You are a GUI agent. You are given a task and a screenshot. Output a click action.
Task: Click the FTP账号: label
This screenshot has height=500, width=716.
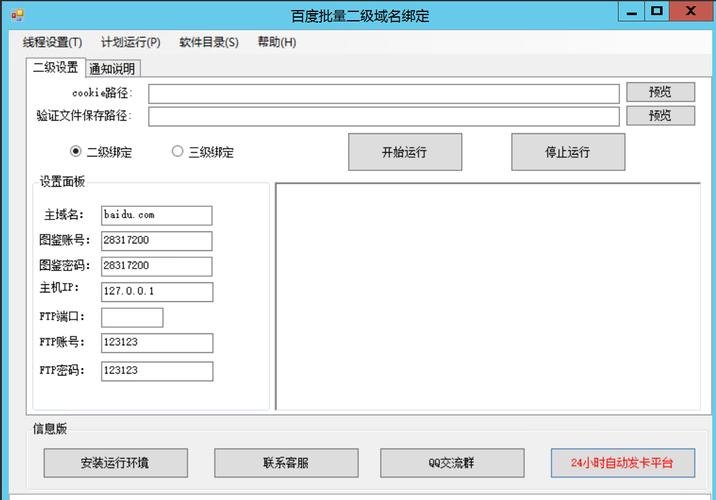[x=62, y=342]
